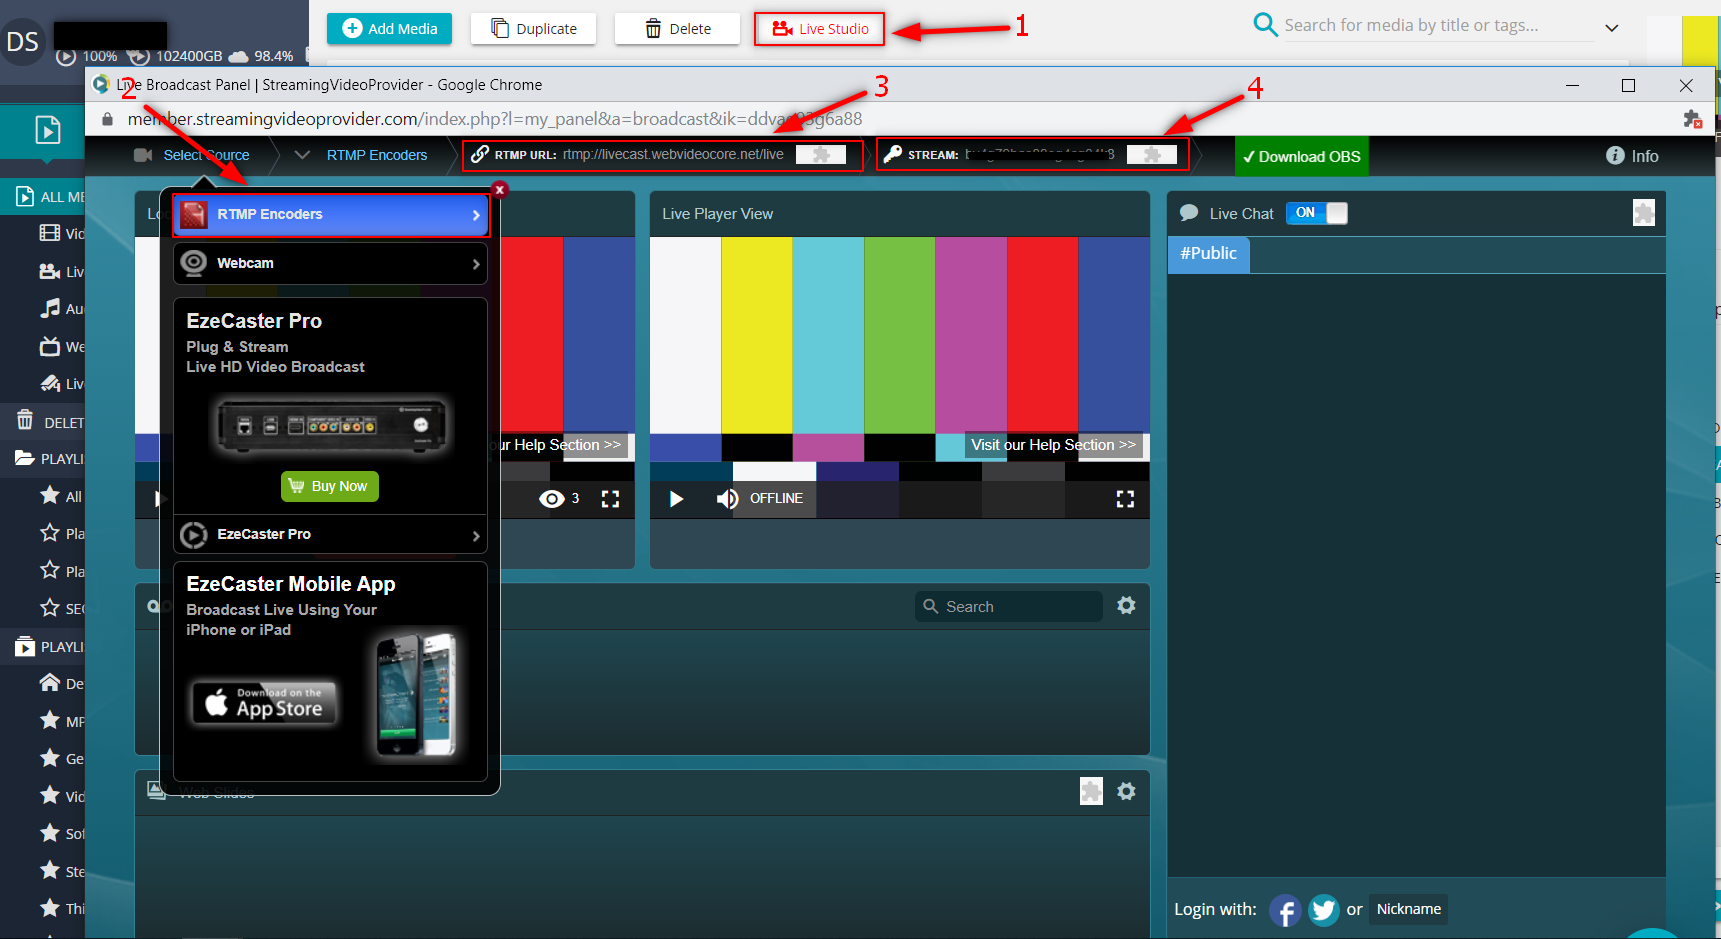Mute the Live Player speaker icon
1721x939 pixels.
tap(727, 498)
